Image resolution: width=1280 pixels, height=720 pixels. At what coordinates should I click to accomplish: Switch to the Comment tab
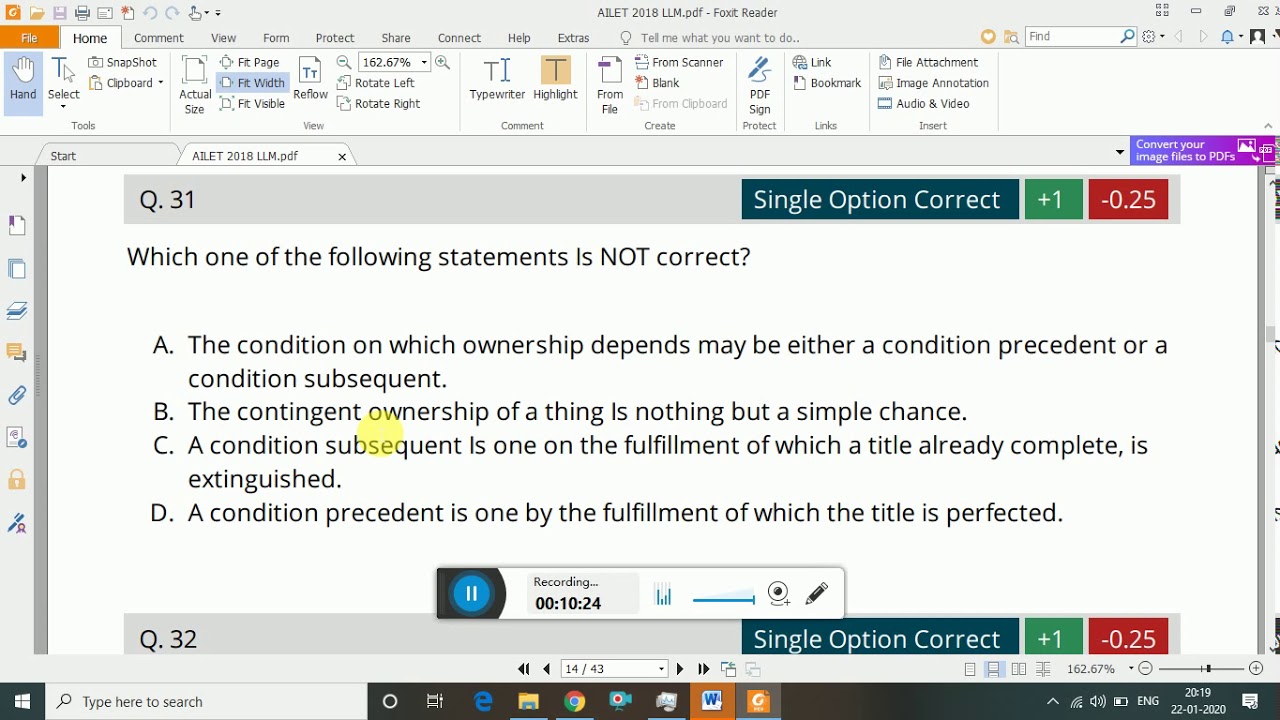click(x=159, y=38)
